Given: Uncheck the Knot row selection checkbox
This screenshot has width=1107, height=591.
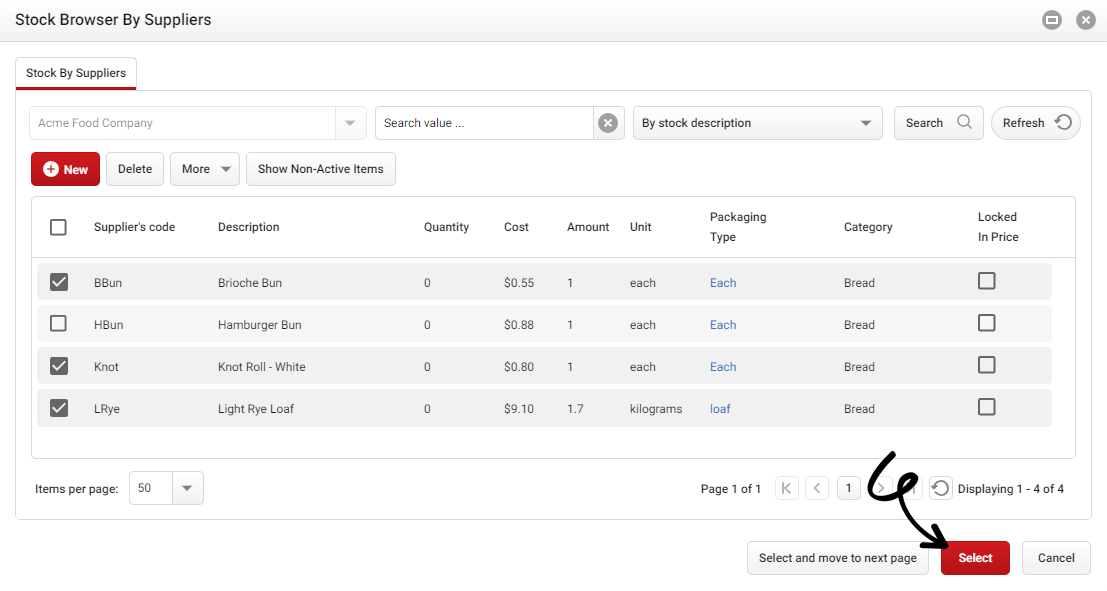Looking at the screenshot, I should (59, 366).
